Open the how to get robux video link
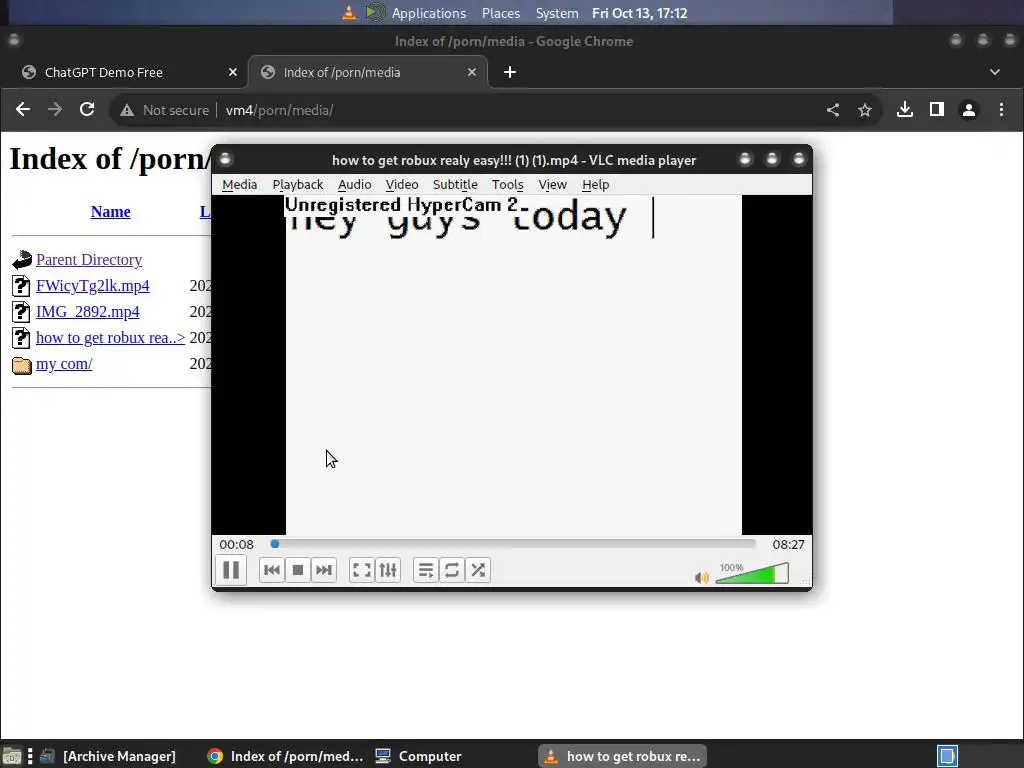Screen dimensions: 1024x768 pyautogui.click(x=110, y=338)
